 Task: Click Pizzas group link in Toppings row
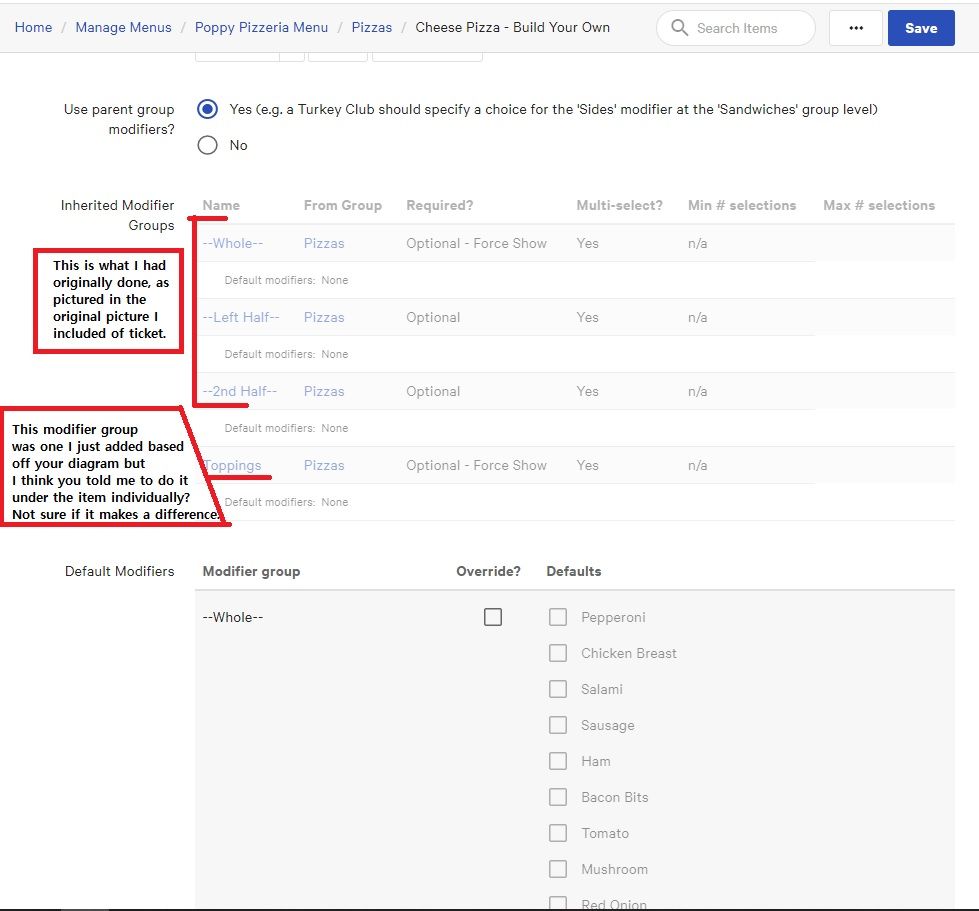point(324,465)
